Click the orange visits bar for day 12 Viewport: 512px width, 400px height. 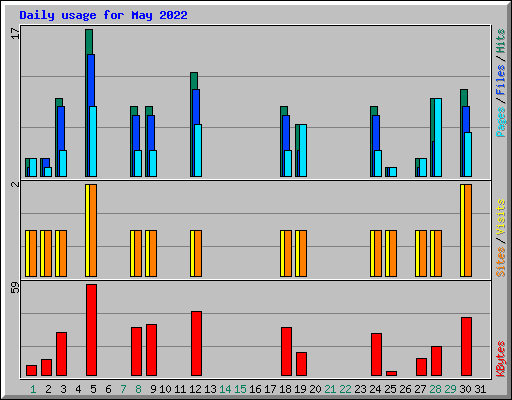pyautogui.click(x=198, y=253)
